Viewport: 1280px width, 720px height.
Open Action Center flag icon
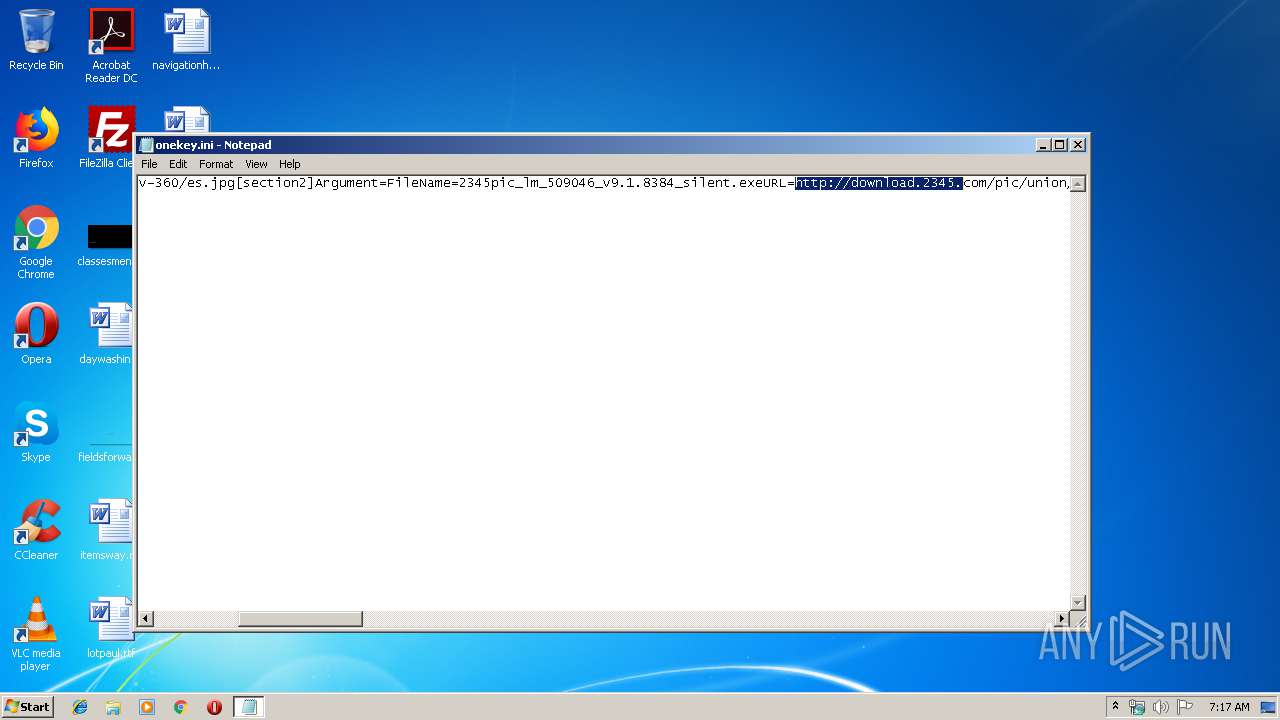(x=1185, y=707)
